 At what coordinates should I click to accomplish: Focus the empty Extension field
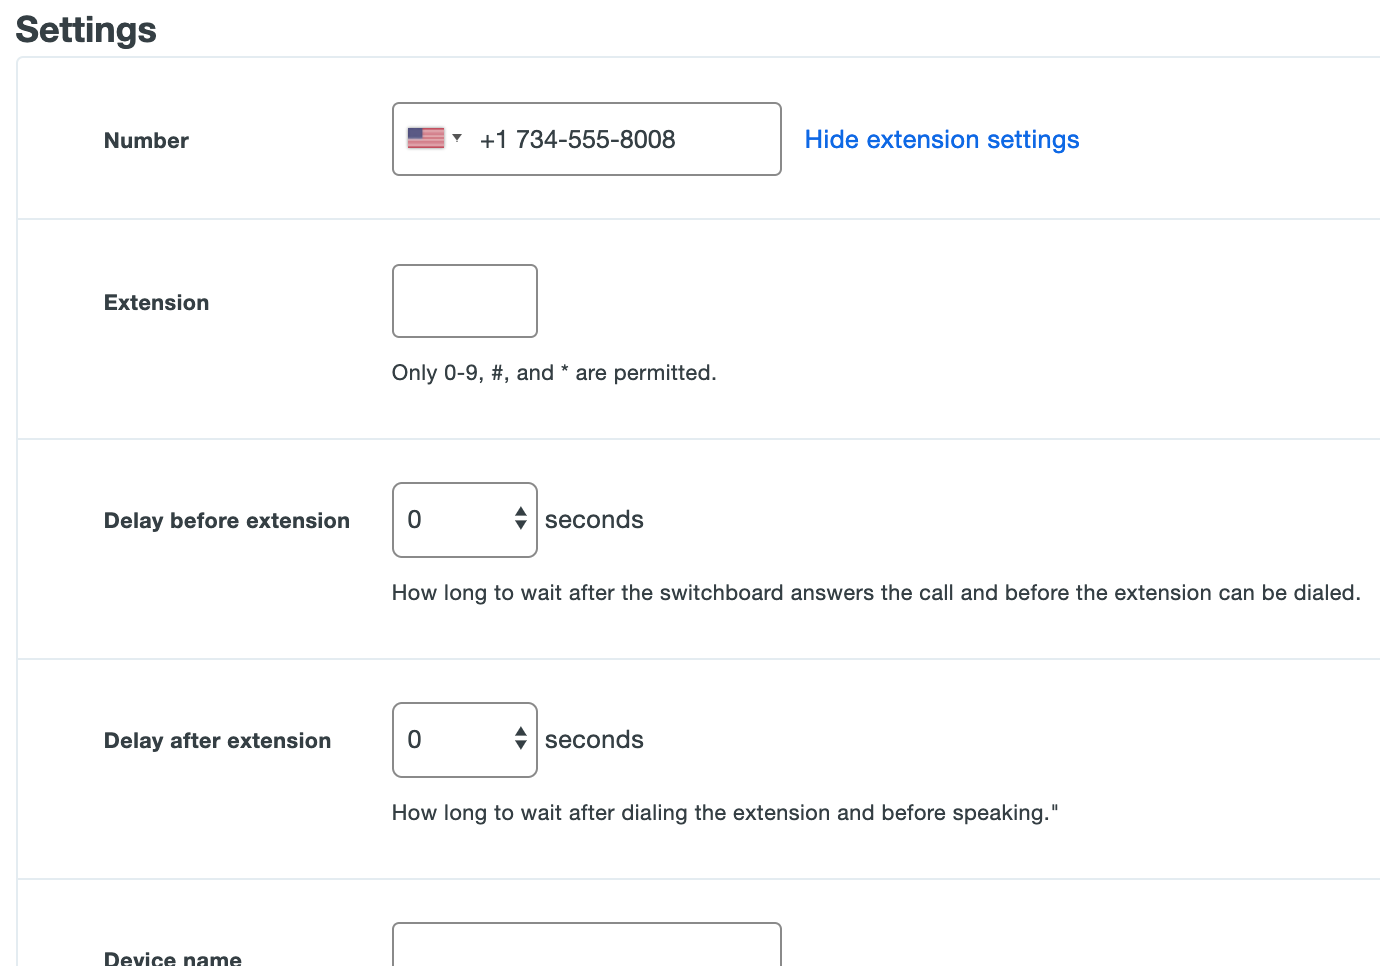pyautogui.click(x=464, y=301)
